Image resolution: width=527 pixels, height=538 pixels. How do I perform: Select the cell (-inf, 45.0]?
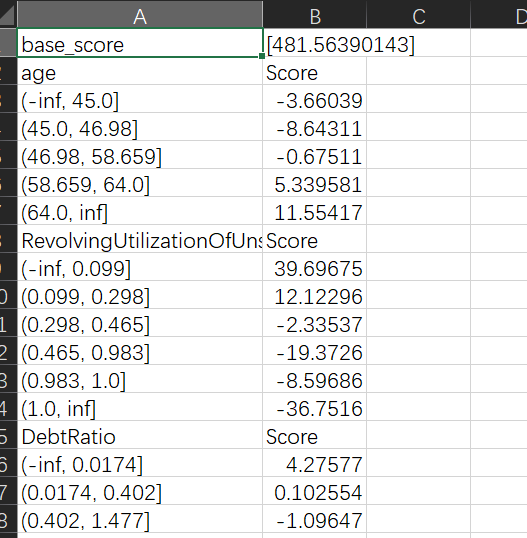point(140,99)
